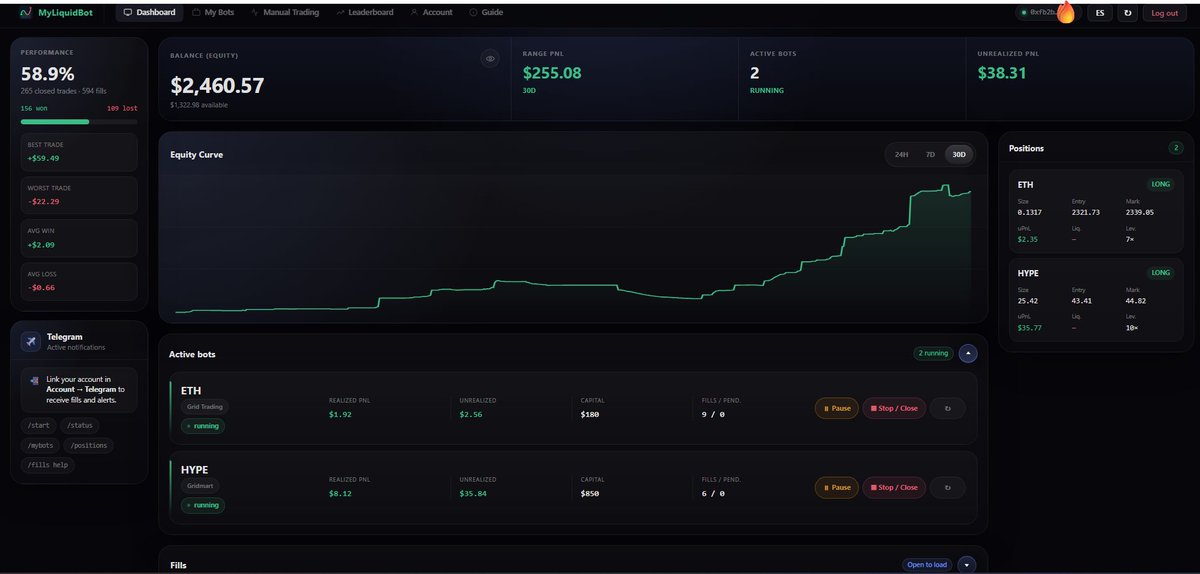Click the HYPE position entry price 43.41

coord(1082,299)
